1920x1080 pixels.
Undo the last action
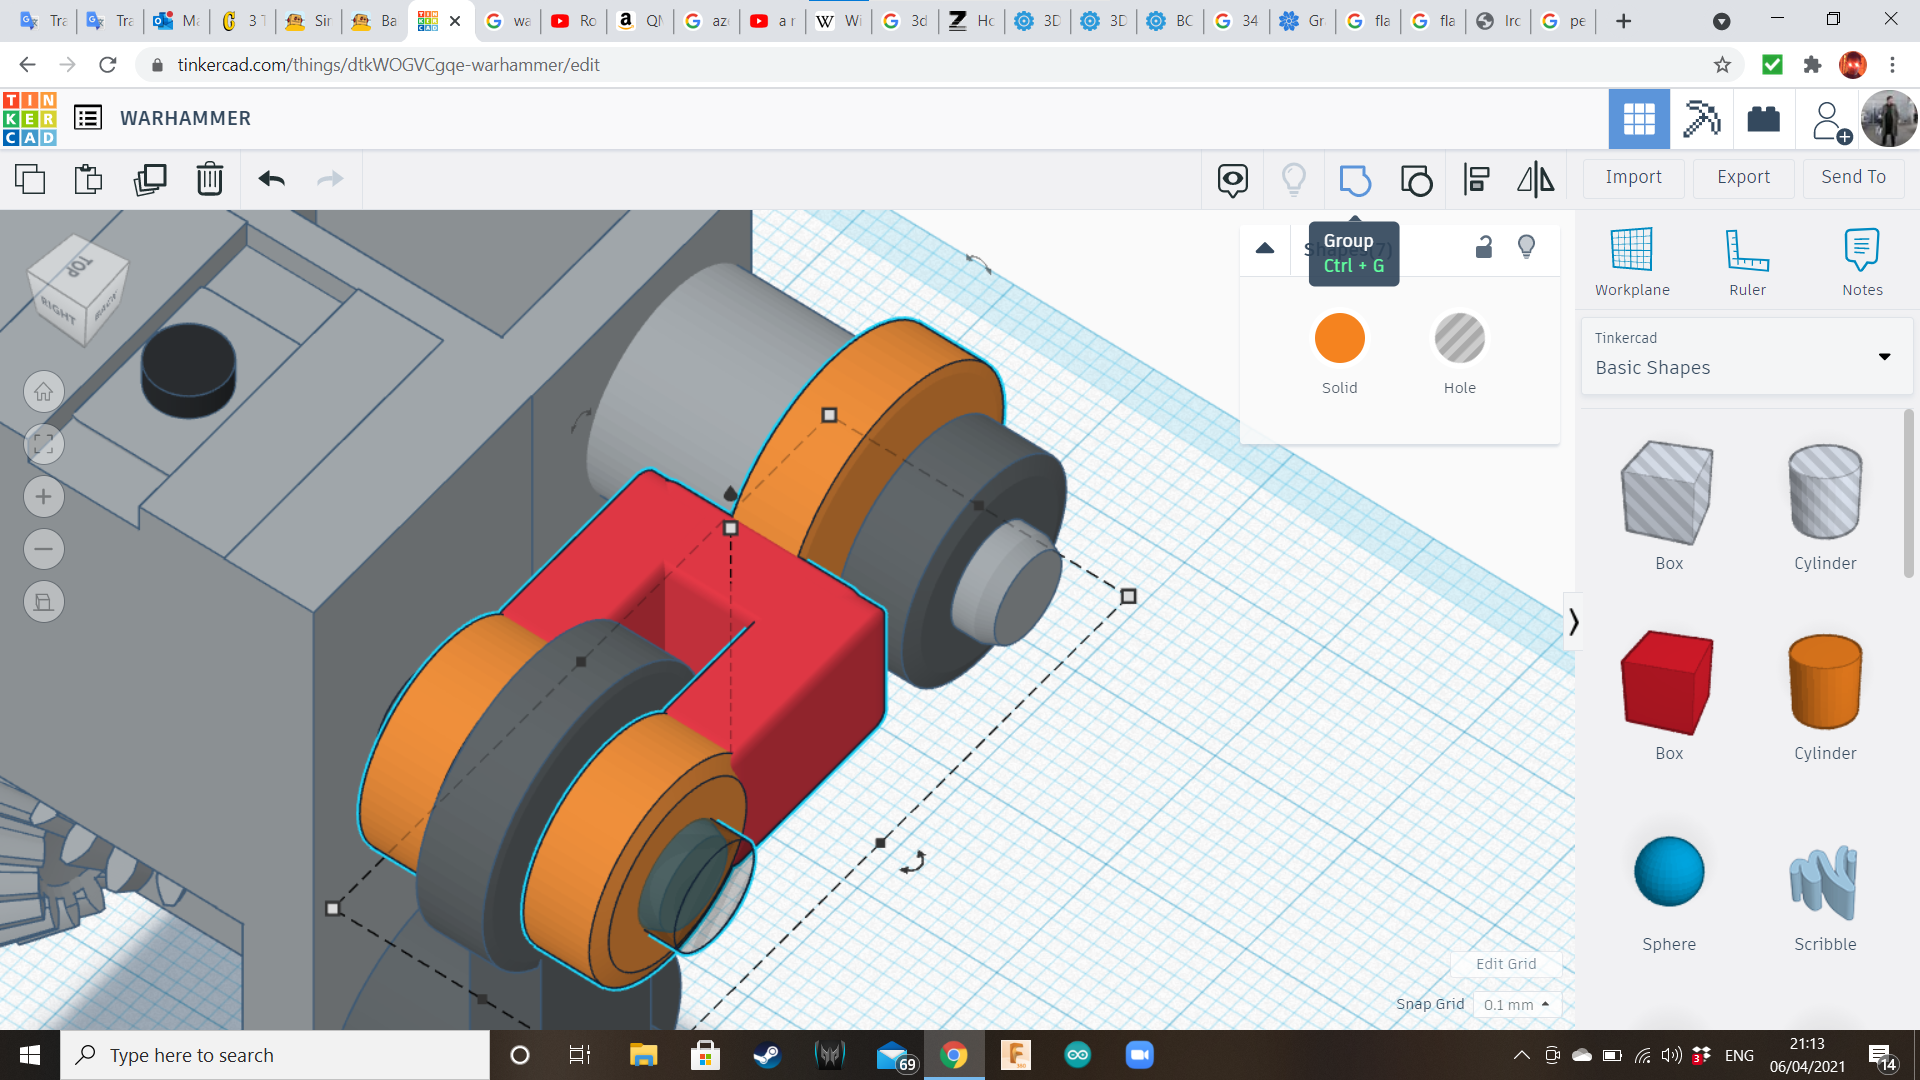(271, 180)
